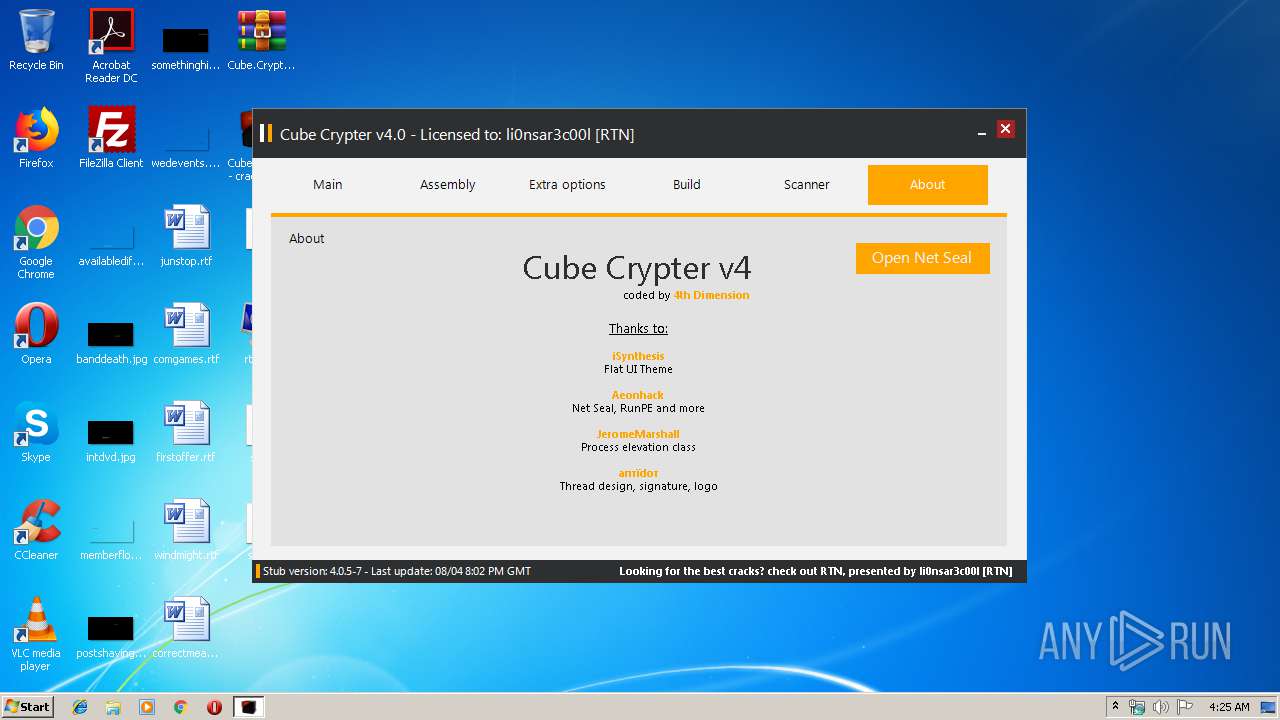Screen dimensions: 1280x720
Task: Close the Cube Crypter window
Action: (x=1006, y=129)
